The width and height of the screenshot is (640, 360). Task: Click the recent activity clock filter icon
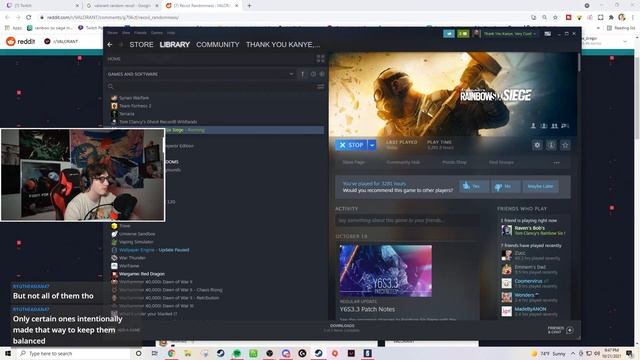click(313, 74)
